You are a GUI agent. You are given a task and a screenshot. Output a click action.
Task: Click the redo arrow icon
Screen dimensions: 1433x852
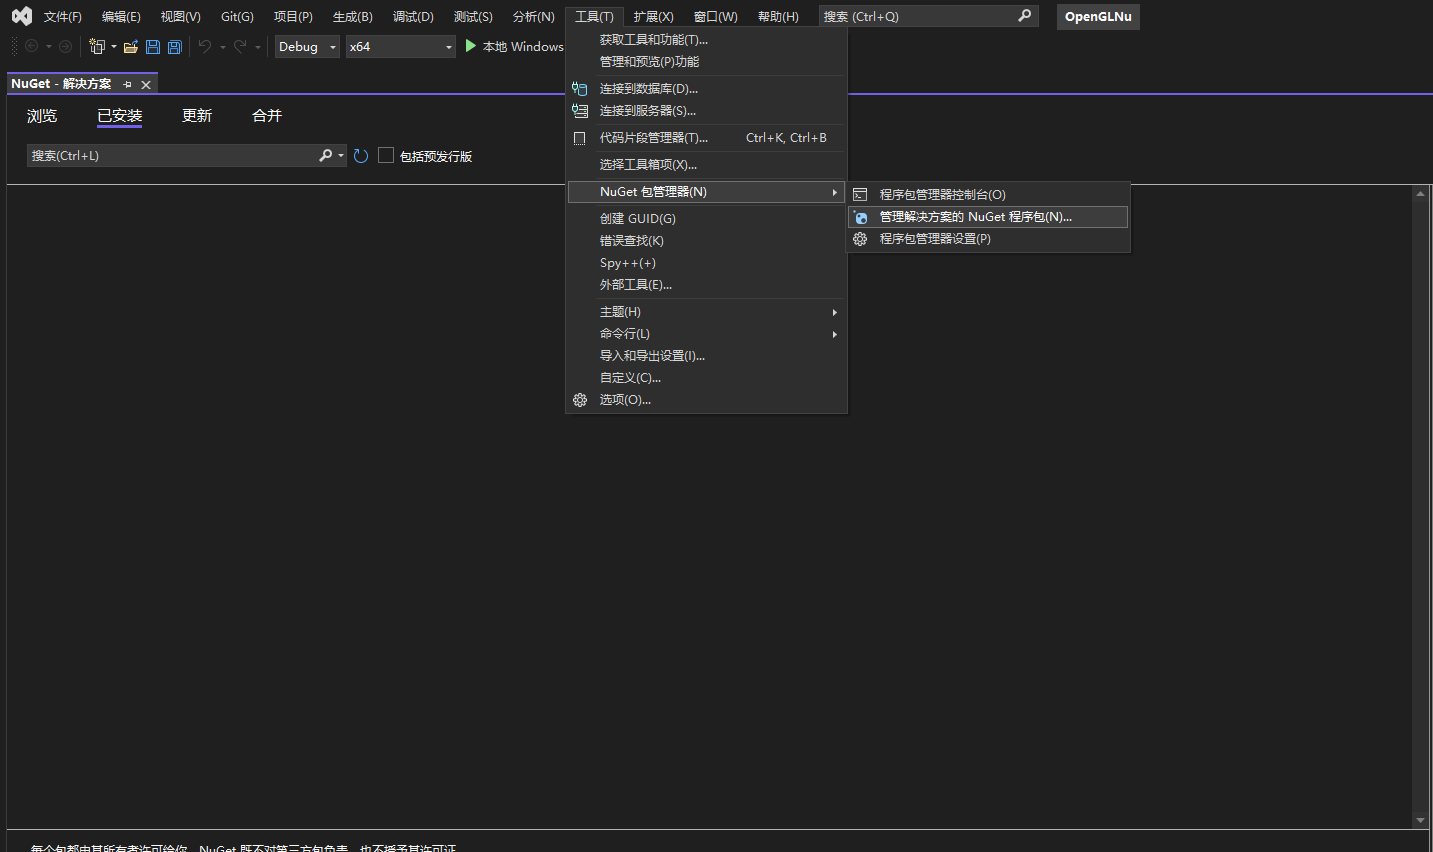click(240, 46)
